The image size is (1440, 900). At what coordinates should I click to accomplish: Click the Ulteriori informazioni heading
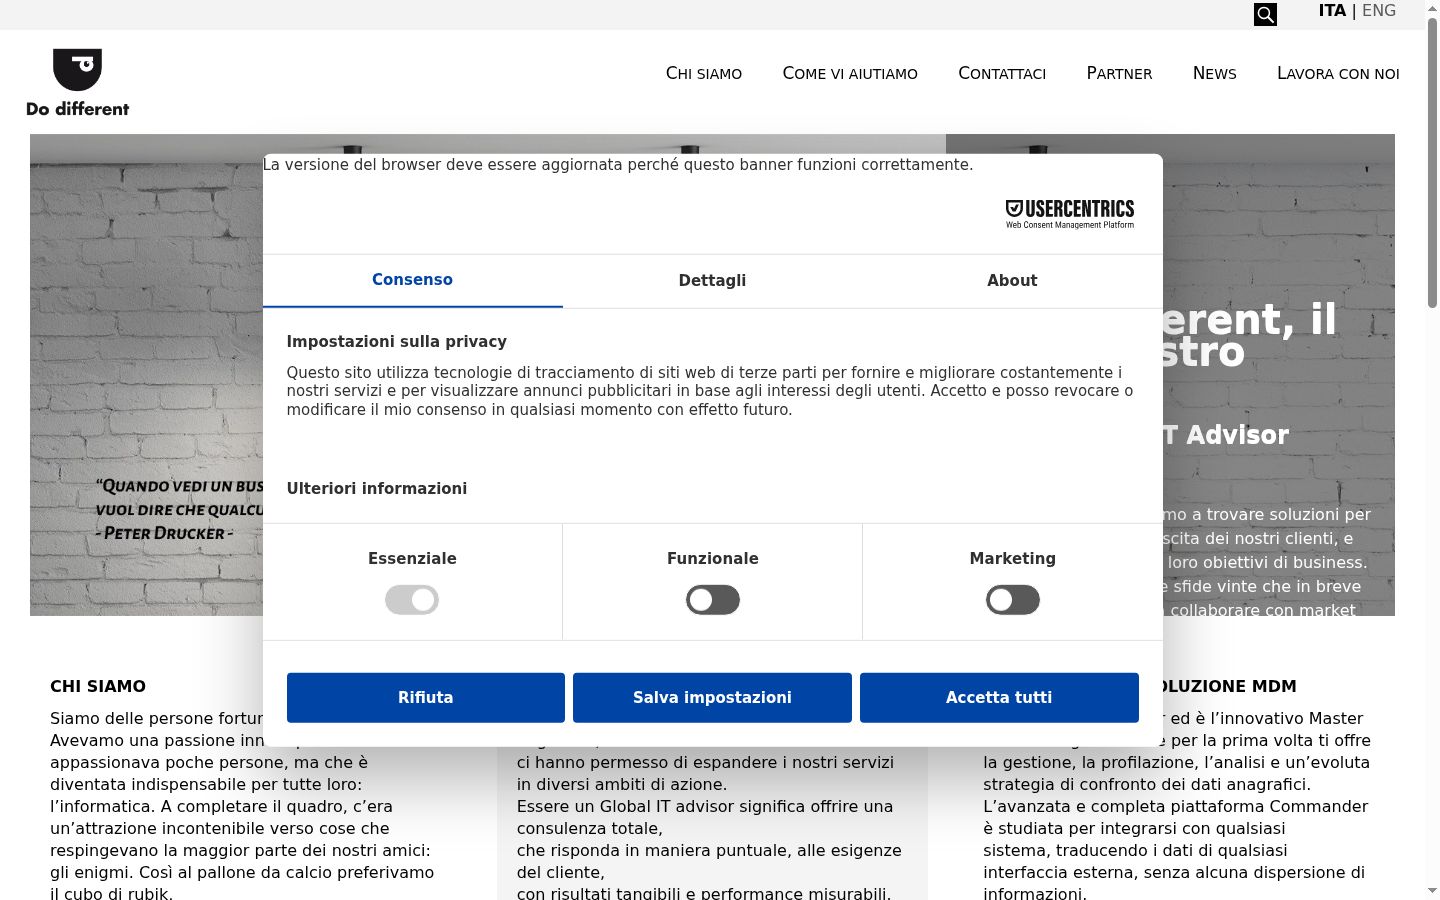tap(377, 489)
